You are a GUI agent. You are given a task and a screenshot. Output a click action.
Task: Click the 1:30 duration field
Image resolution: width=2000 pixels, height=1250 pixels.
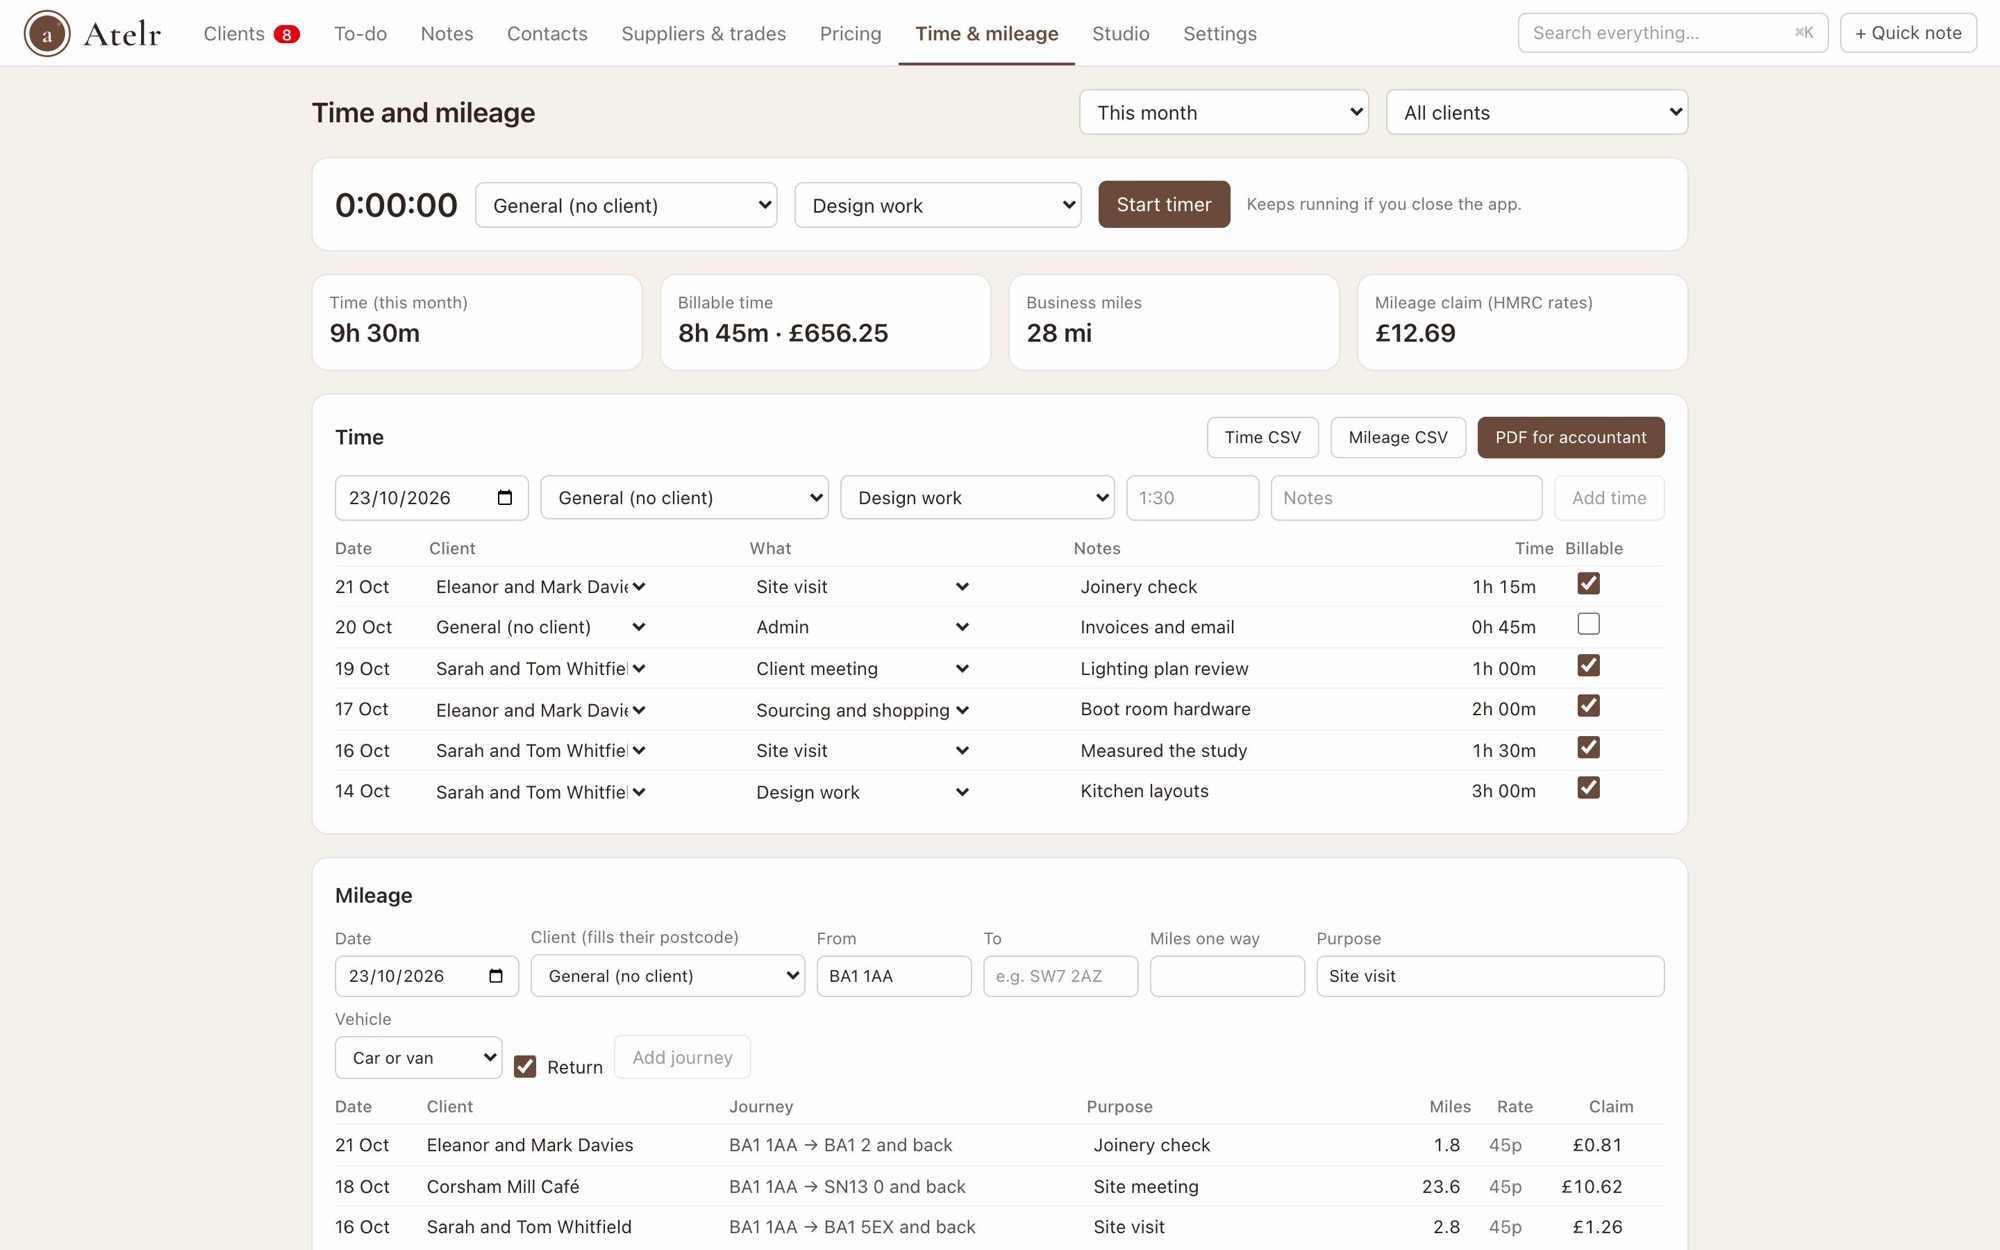click(1192, 498)
